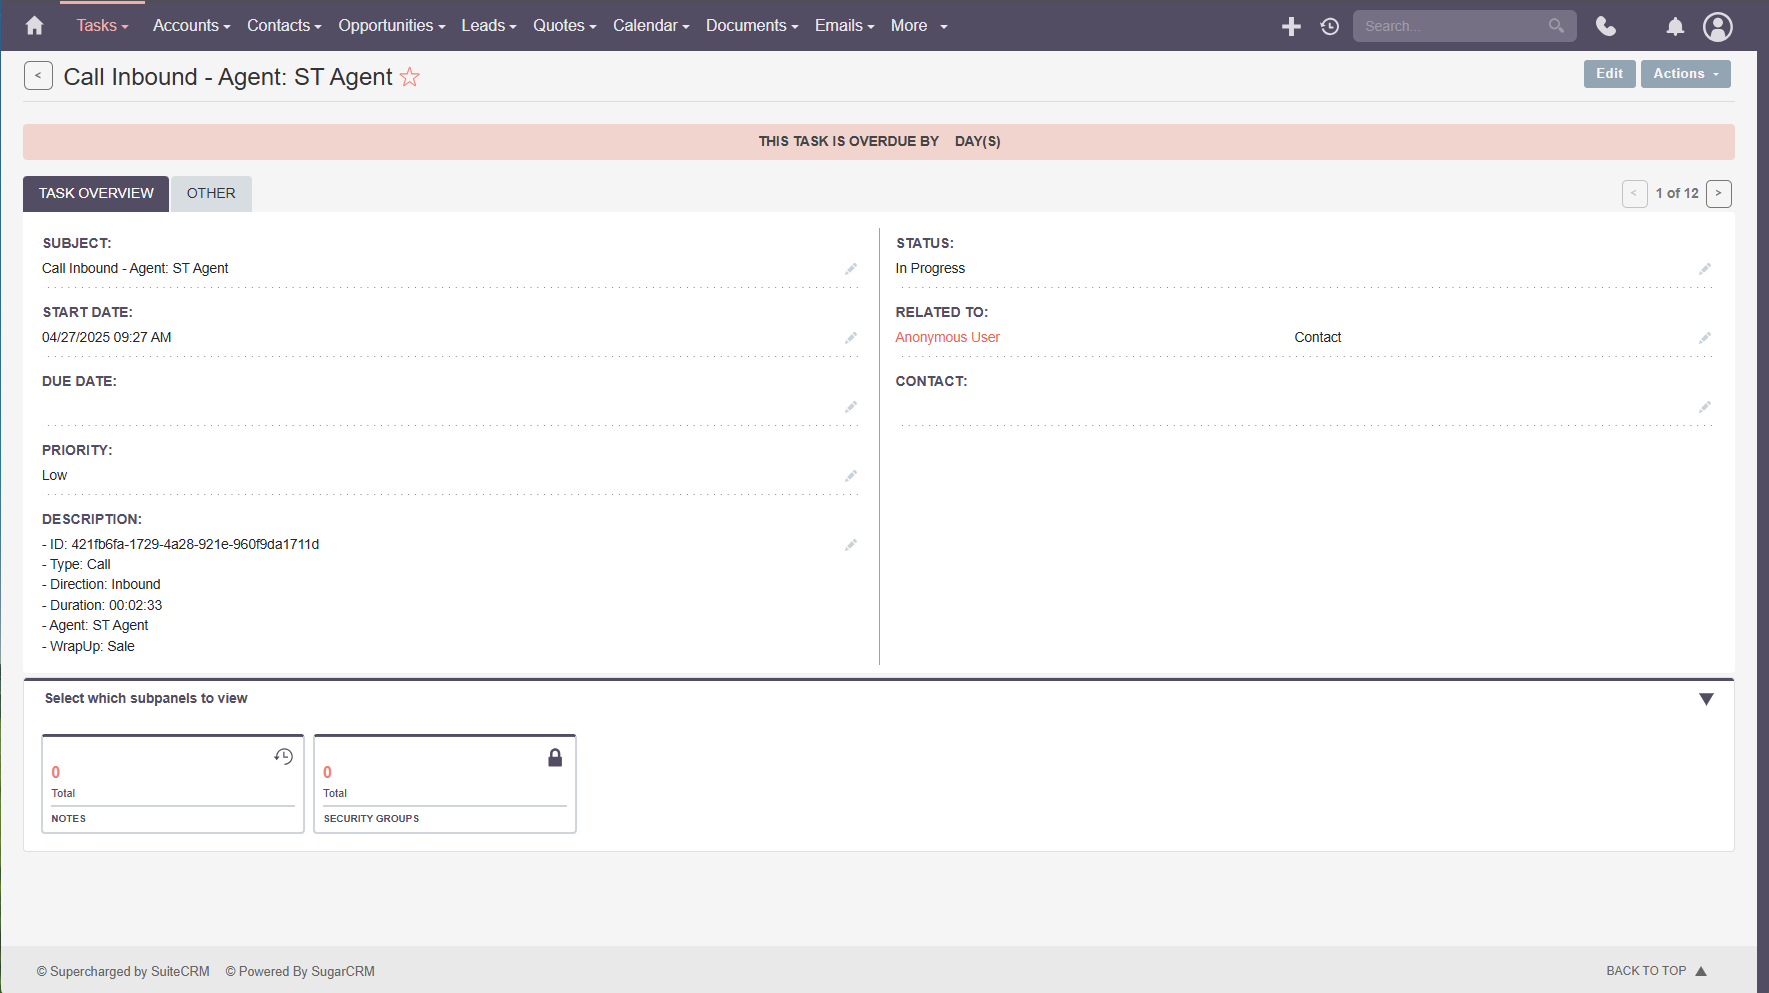Click the home icon in navbar
1769x993 pixels.
click(34, 26)
